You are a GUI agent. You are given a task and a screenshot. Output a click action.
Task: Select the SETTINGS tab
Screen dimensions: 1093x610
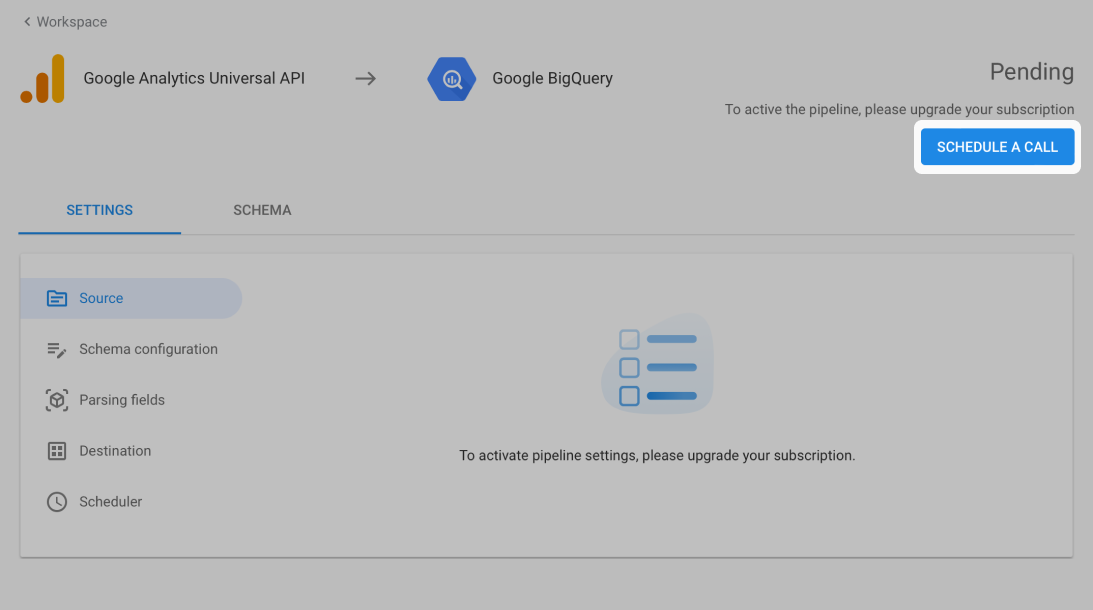click(100, 210)
